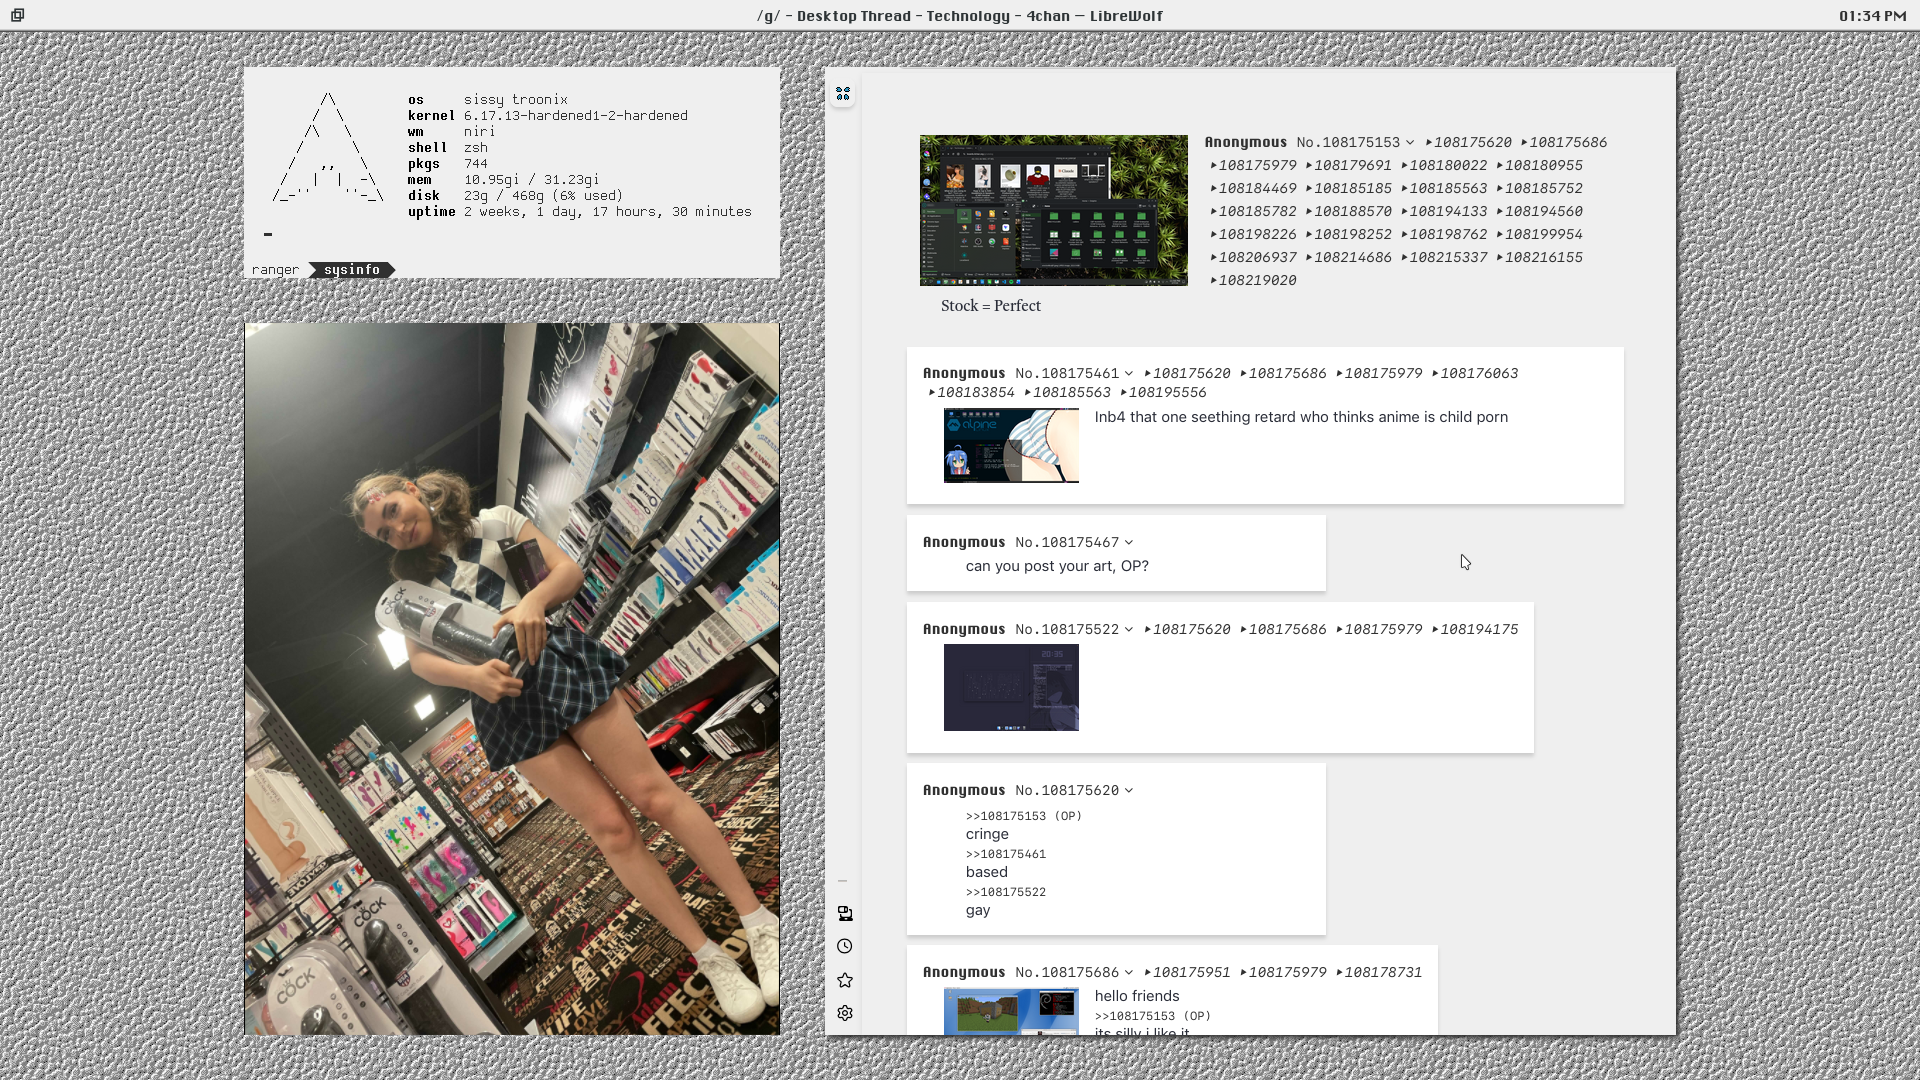Open the OP desktop screenshot thumbnail
Image resolution: width=1920 pixels, height=1080 pixels.
1053,210
